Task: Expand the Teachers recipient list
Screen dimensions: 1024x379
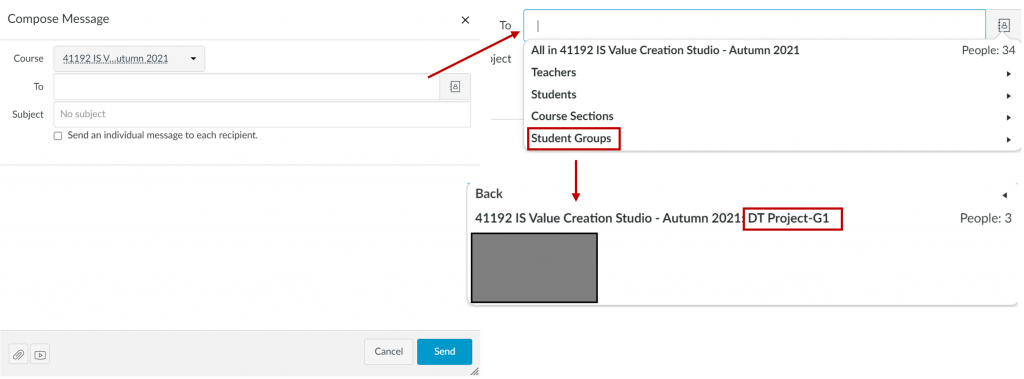Action: click(x=773, y=73)
